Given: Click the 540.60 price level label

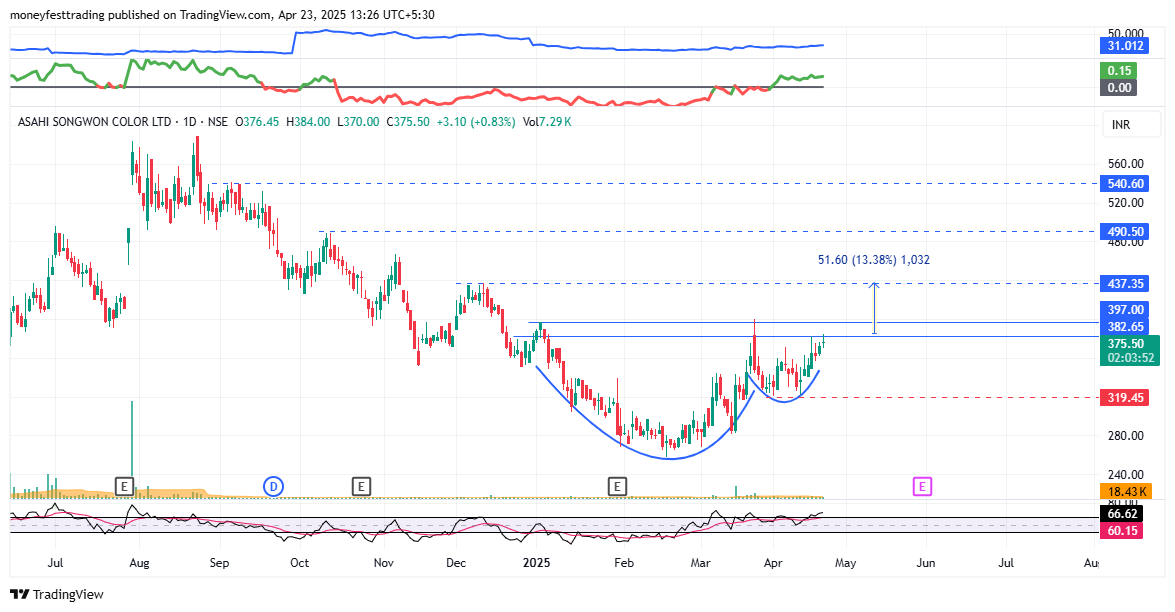Looking at the screenshot, I should click(1125, 184).
